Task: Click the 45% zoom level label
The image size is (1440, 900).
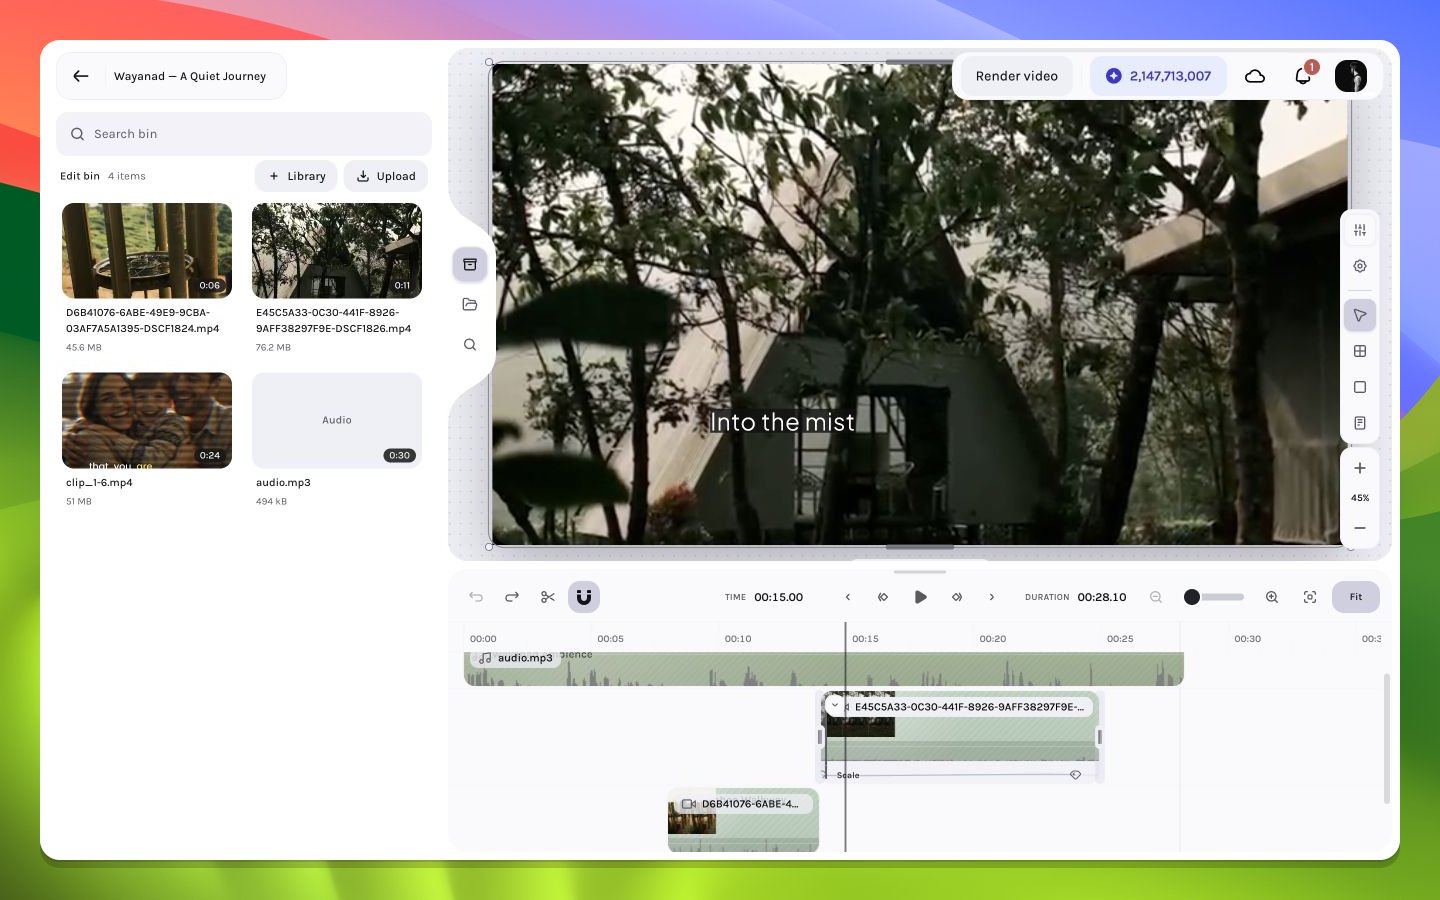Action: [x=1360, y=498]
